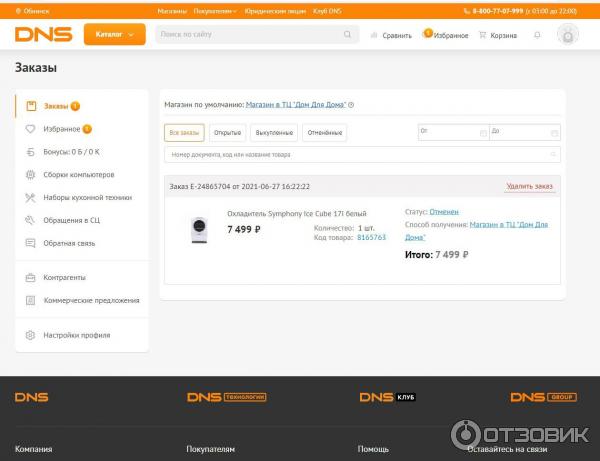Click the notification bell icon
The height and width of the screenshot is (461, 600).
coord(537,35)
